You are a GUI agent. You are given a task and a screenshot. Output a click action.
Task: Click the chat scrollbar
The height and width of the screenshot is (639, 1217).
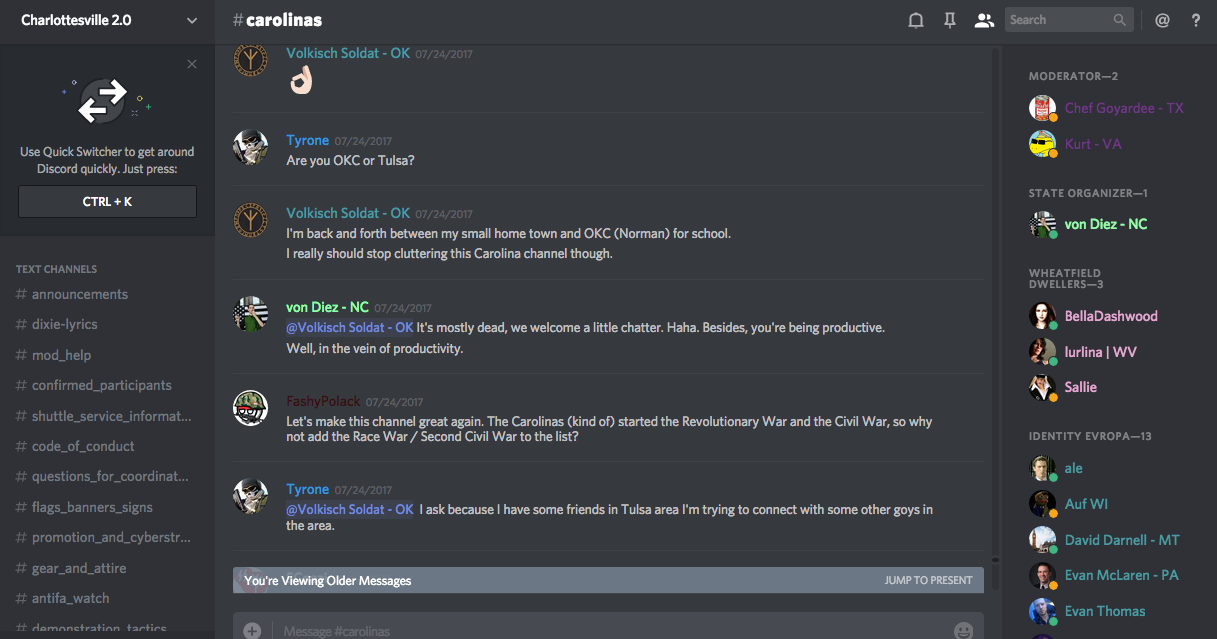pos(995,300)
